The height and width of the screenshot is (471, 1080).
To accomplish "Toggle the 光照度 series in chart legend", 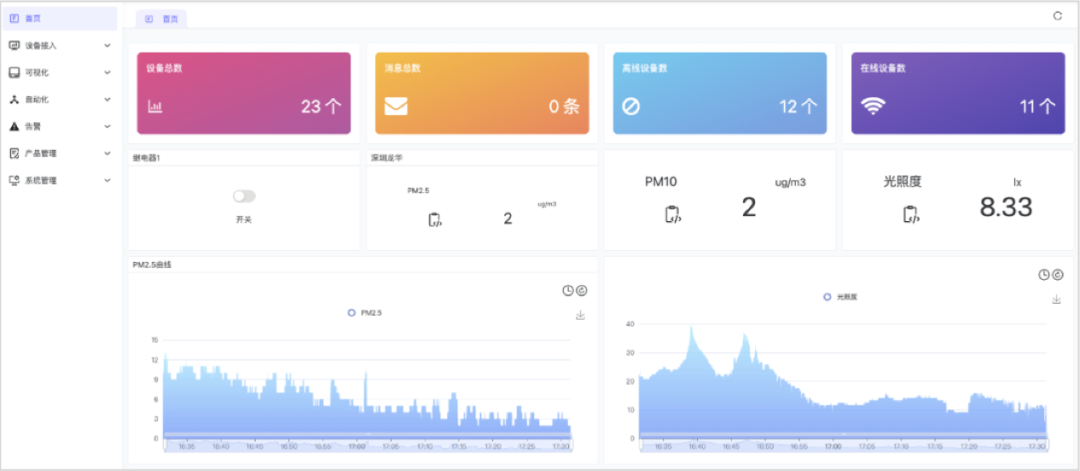I will (x=841, y=297).
